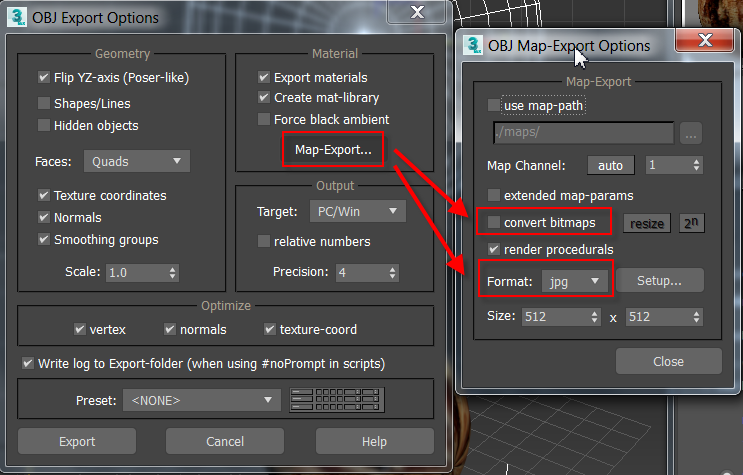Click the 3ds Max icon in OBJ Export Options title
Viewport: 743px width, 475px height.
coord(18,17)
